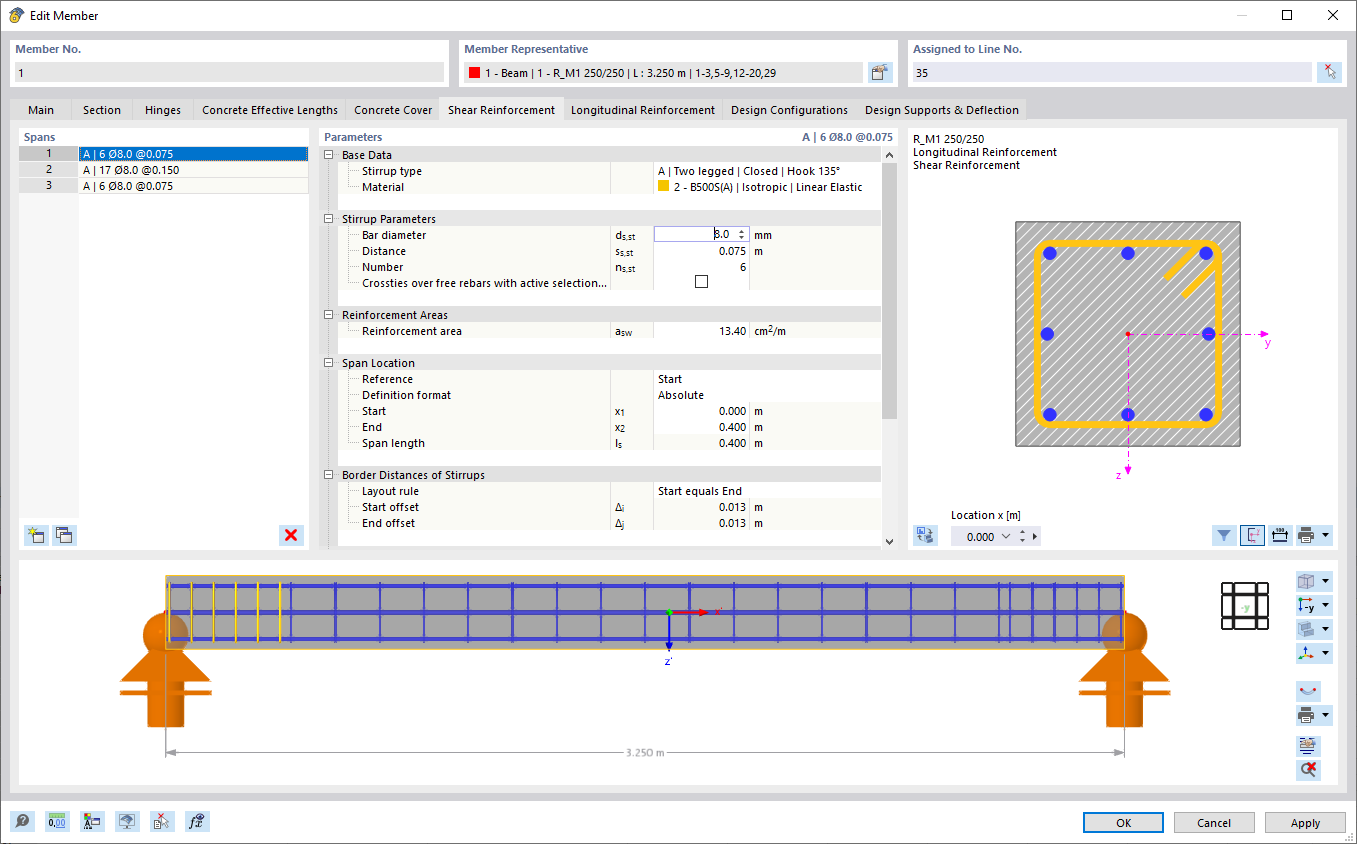
Task: Click the Cancel button
Action: pos(1214,822)
